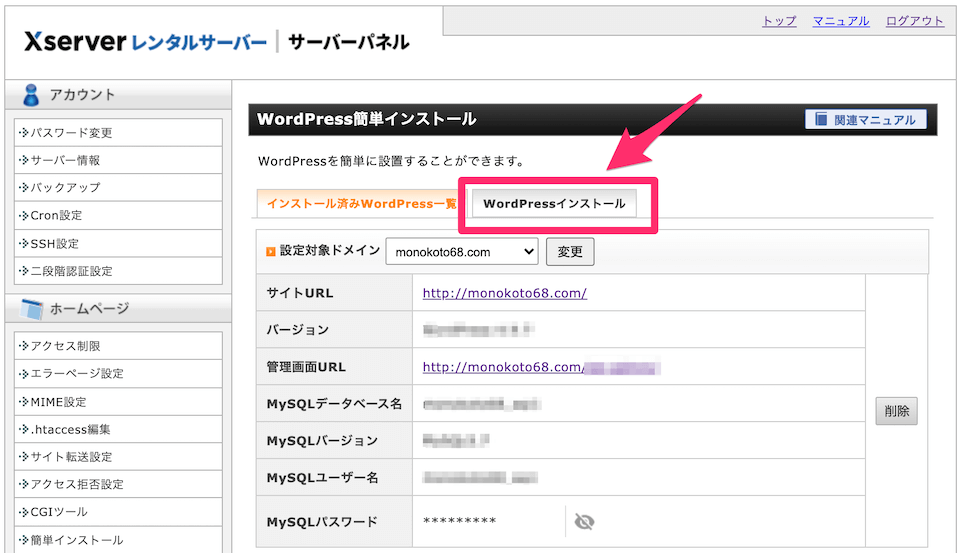This screenshot has width=960, height=553.
Task: Open .htaccess編集 in sidebar
Action: coord(118,429)
